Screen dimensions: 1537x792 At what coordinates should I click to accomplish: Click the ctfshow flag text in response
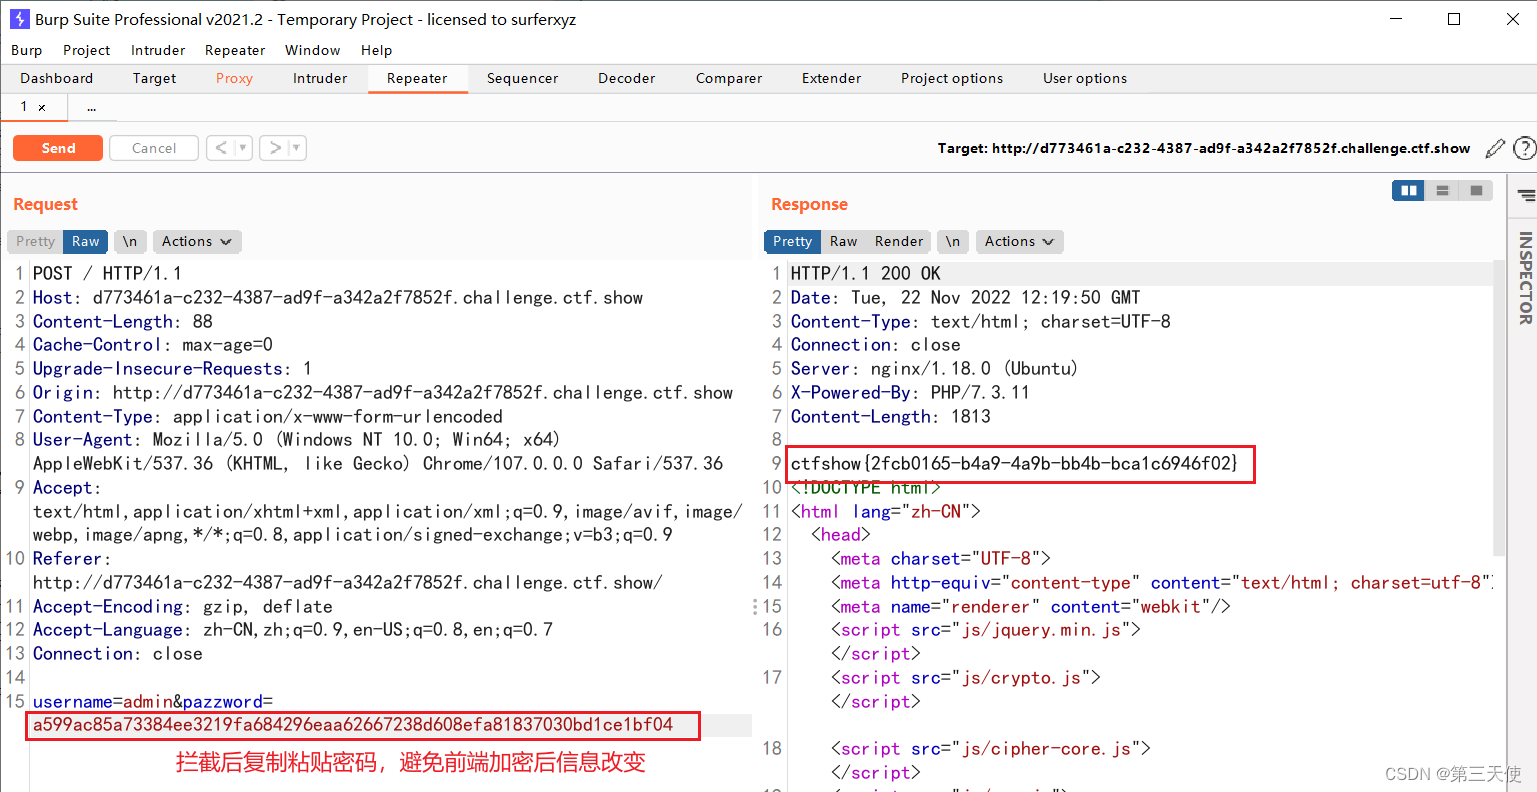click(x=1014, y=463)
